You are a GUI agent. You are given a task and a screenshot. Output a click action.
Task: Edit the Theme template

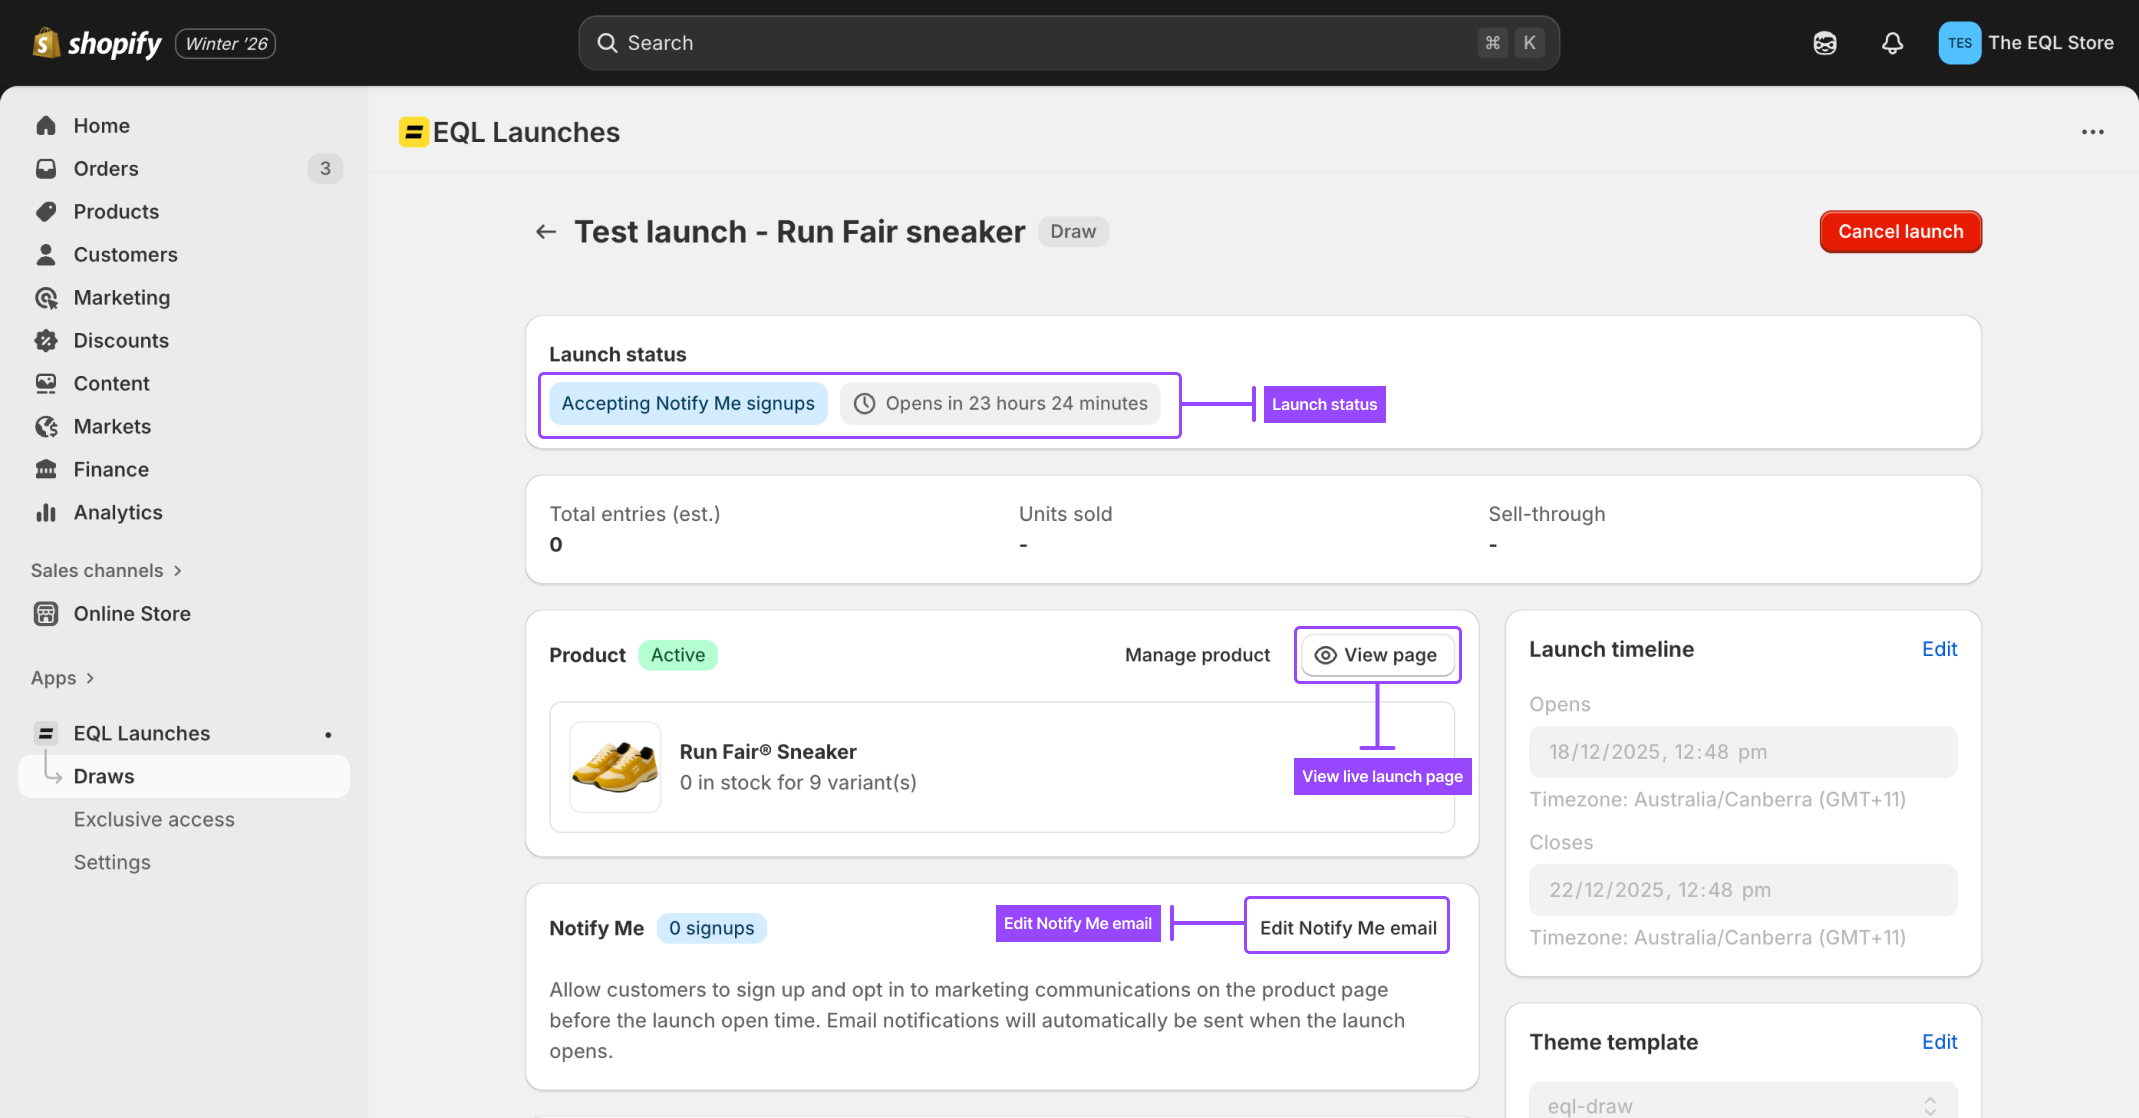[x=1939, y=1042]
